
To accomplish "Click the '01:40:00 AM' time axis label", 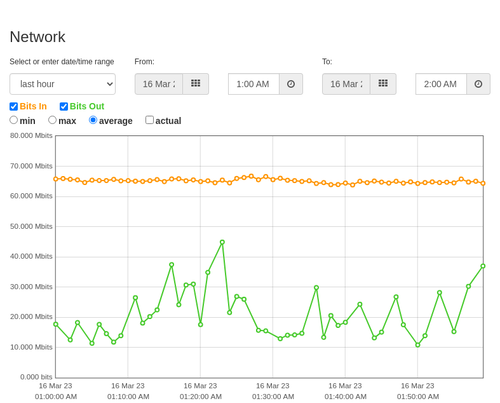I will coord(345,397).
